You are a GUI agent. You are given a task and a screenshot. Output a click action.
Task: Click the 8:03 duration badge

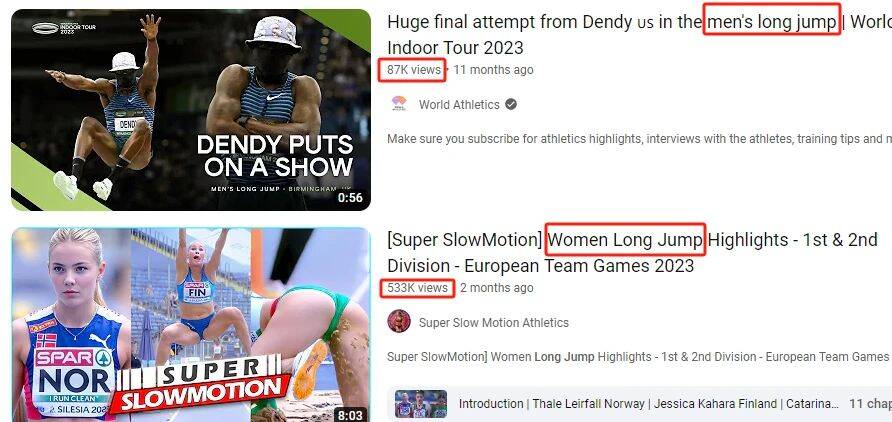point(350,415)
